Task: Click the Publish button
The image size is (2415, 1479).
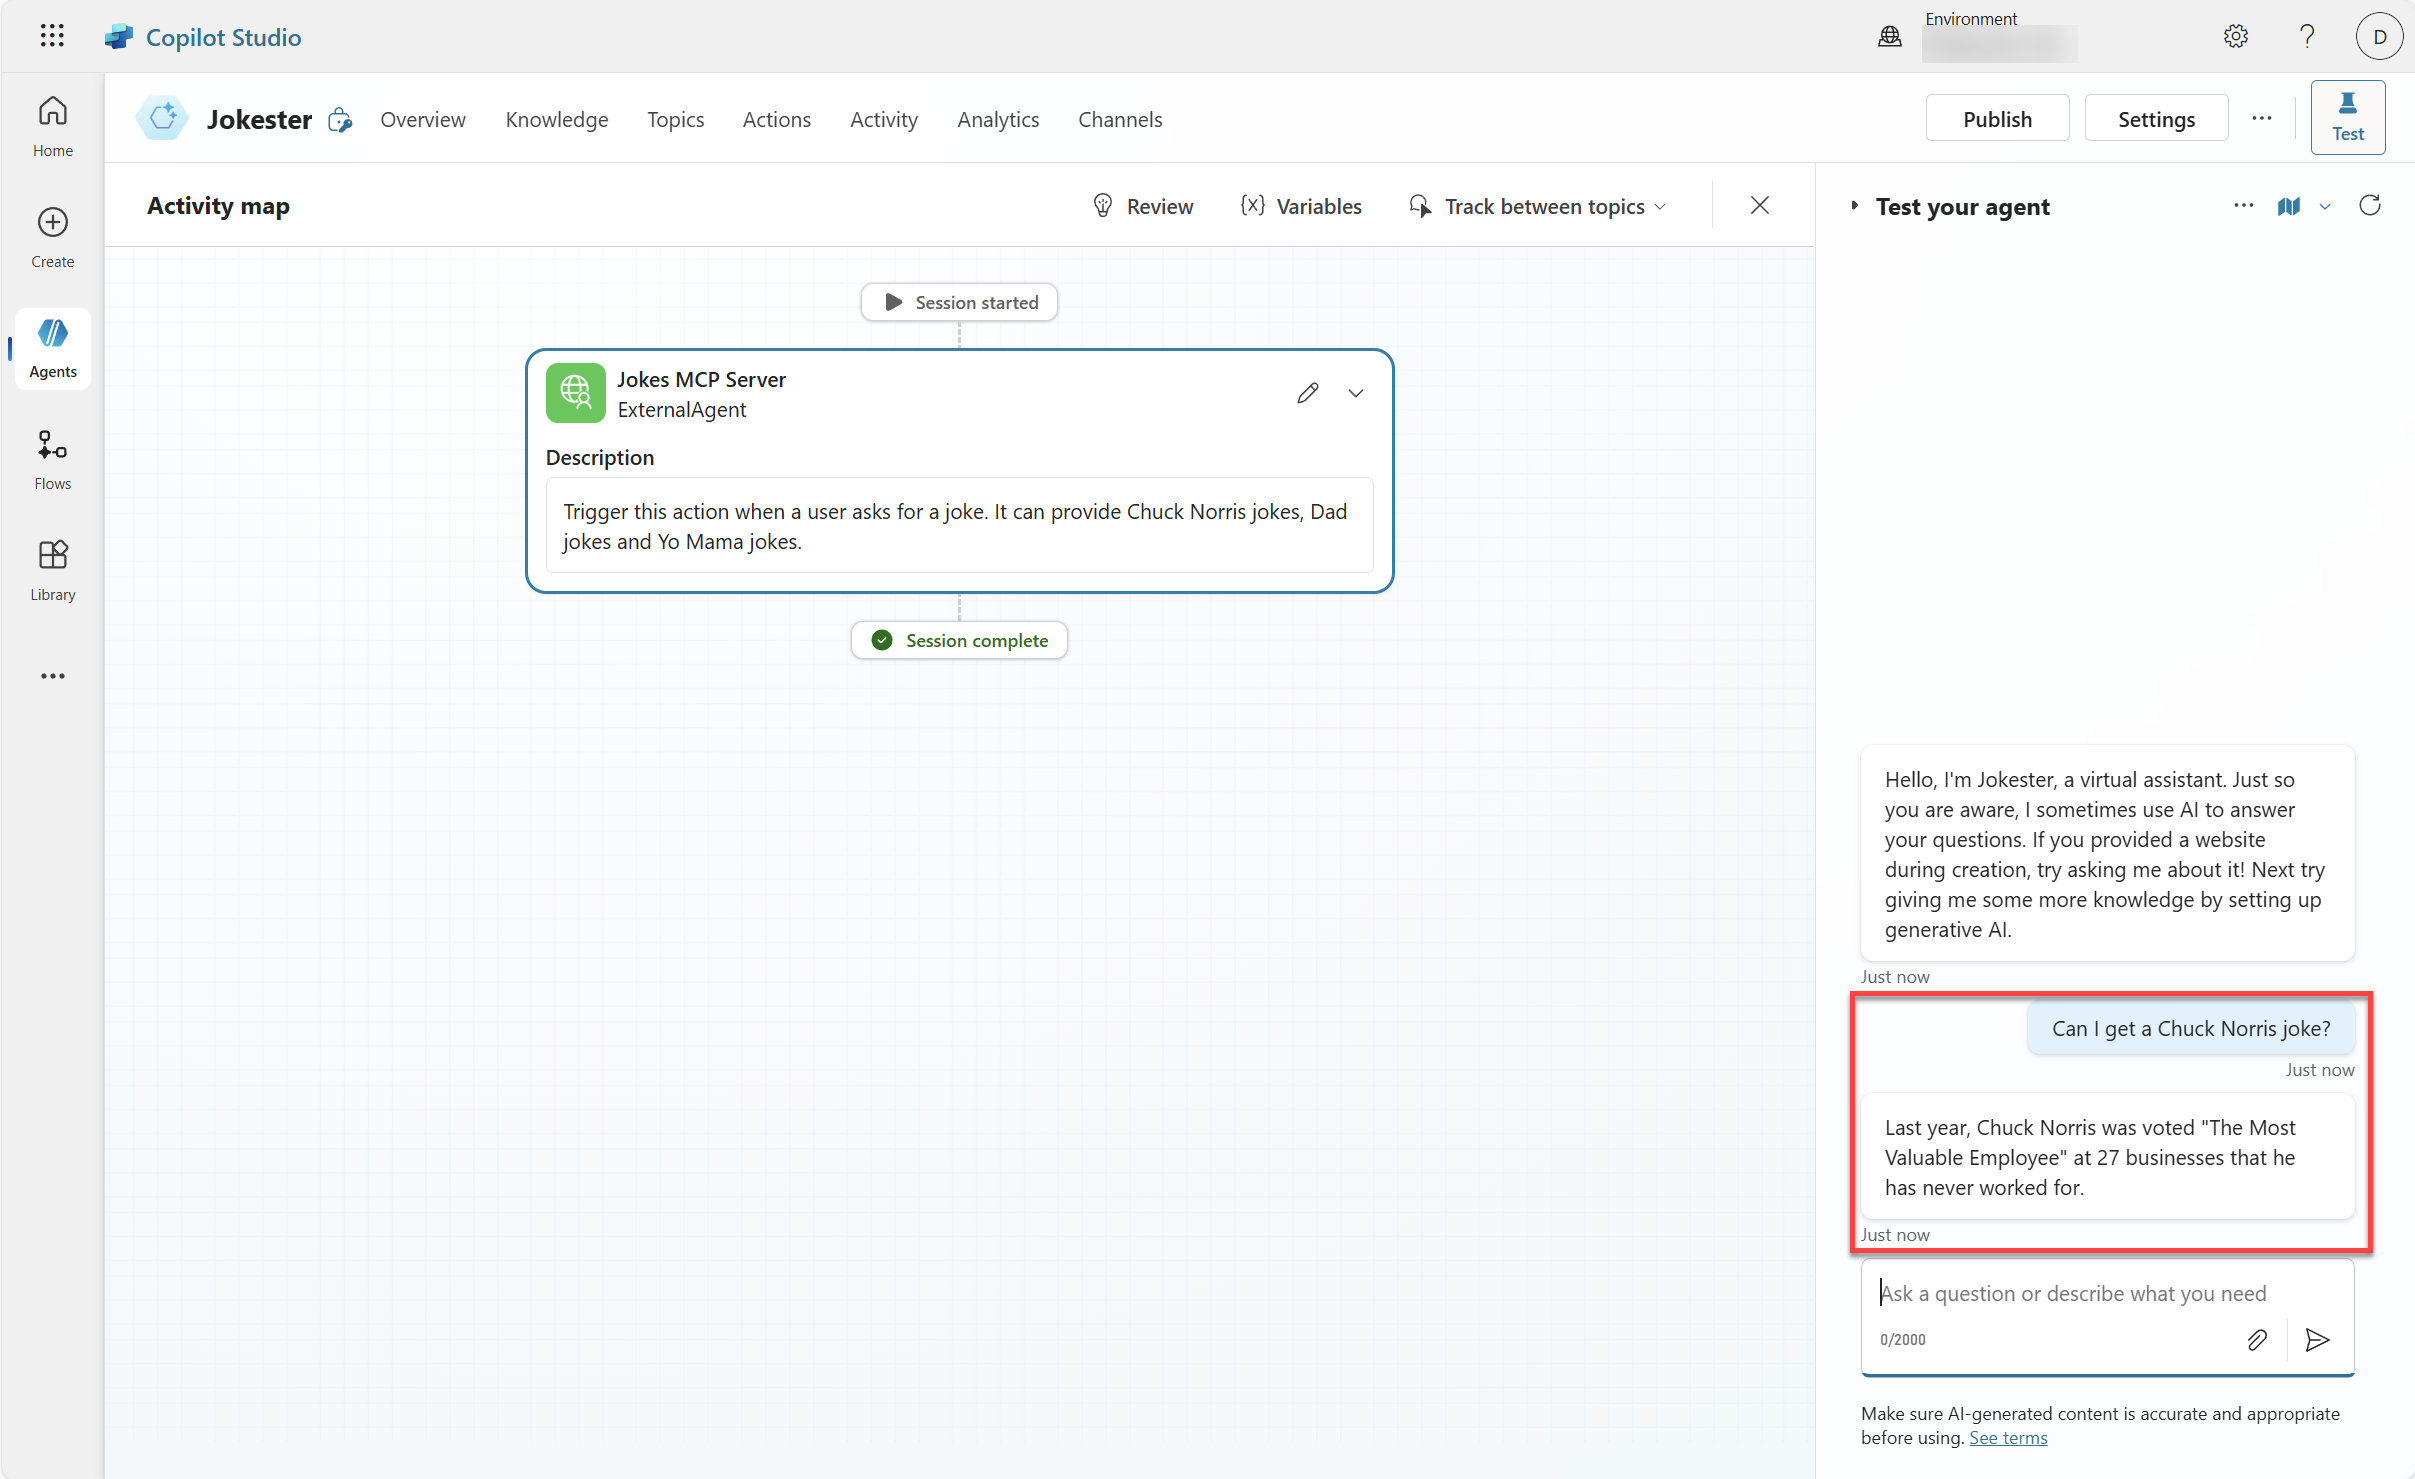Action: (x=1996, y=119)
